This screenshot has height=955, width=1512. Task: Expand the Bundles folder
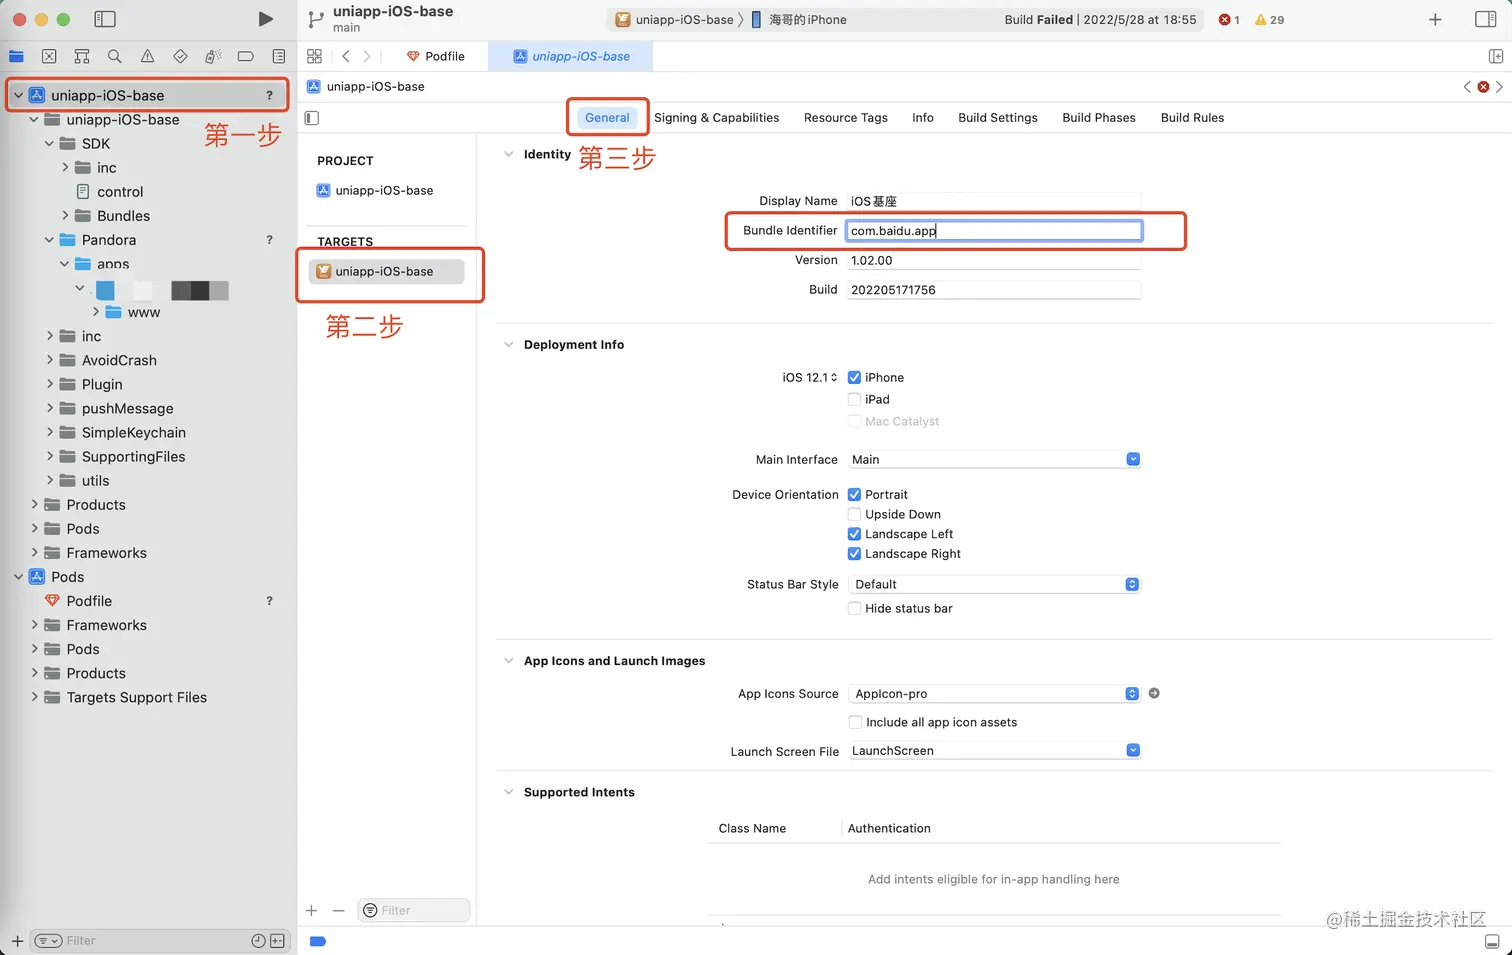point(65,215)
